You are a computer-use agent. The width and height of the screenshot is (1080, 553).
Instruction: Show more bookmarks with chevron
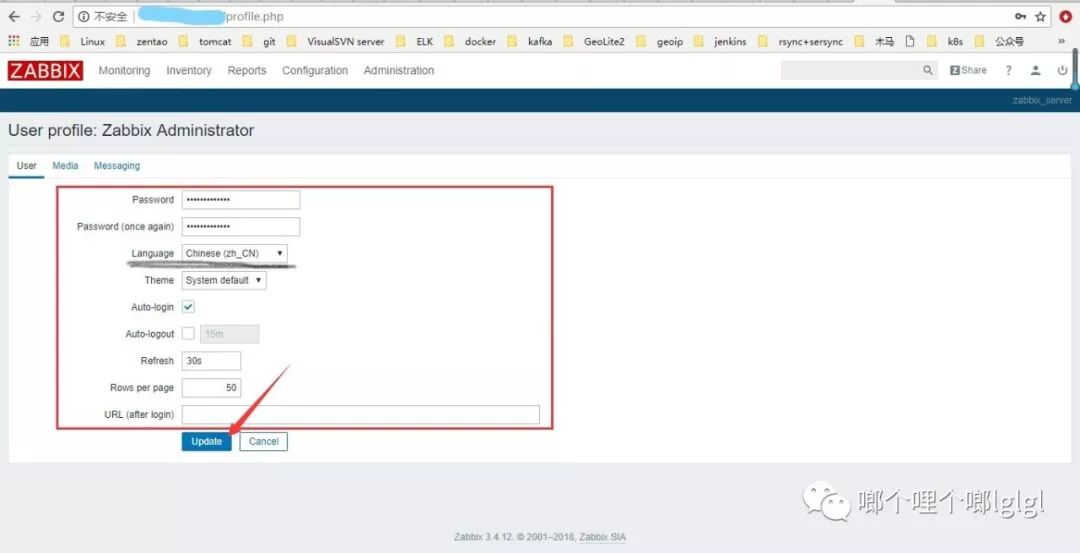[1061, 41]
